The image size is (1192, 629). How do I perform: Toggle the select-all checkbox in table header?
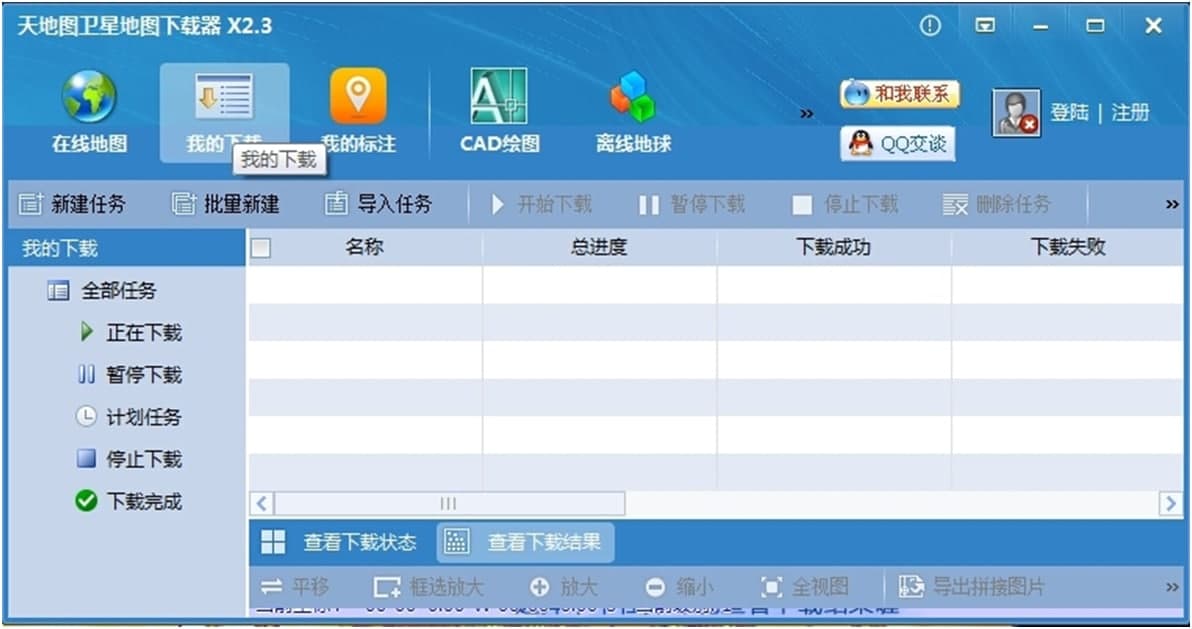pos(261,248)
